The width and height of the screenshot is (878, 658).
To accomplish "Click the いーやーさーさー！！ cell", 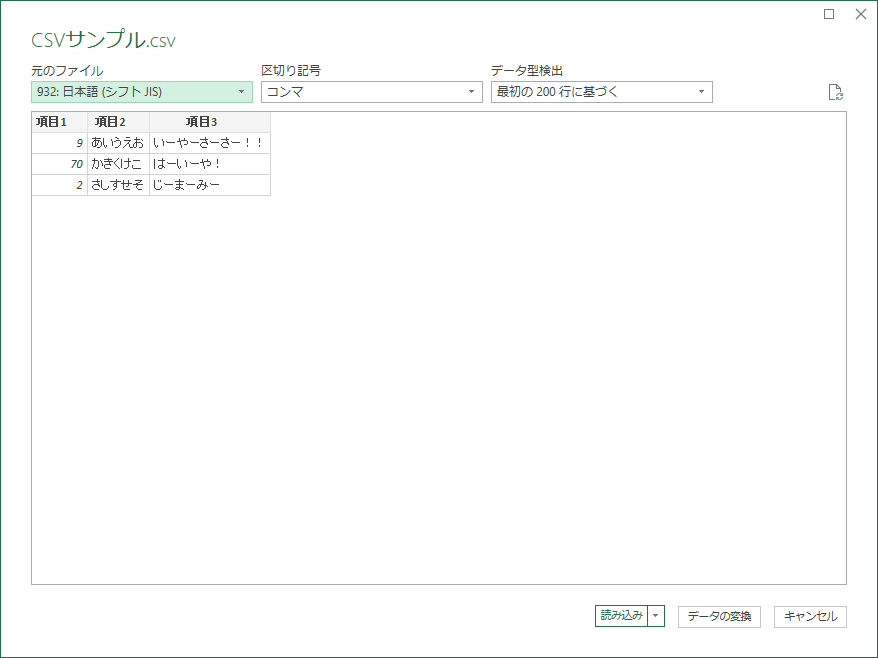I will coord(210,143).
